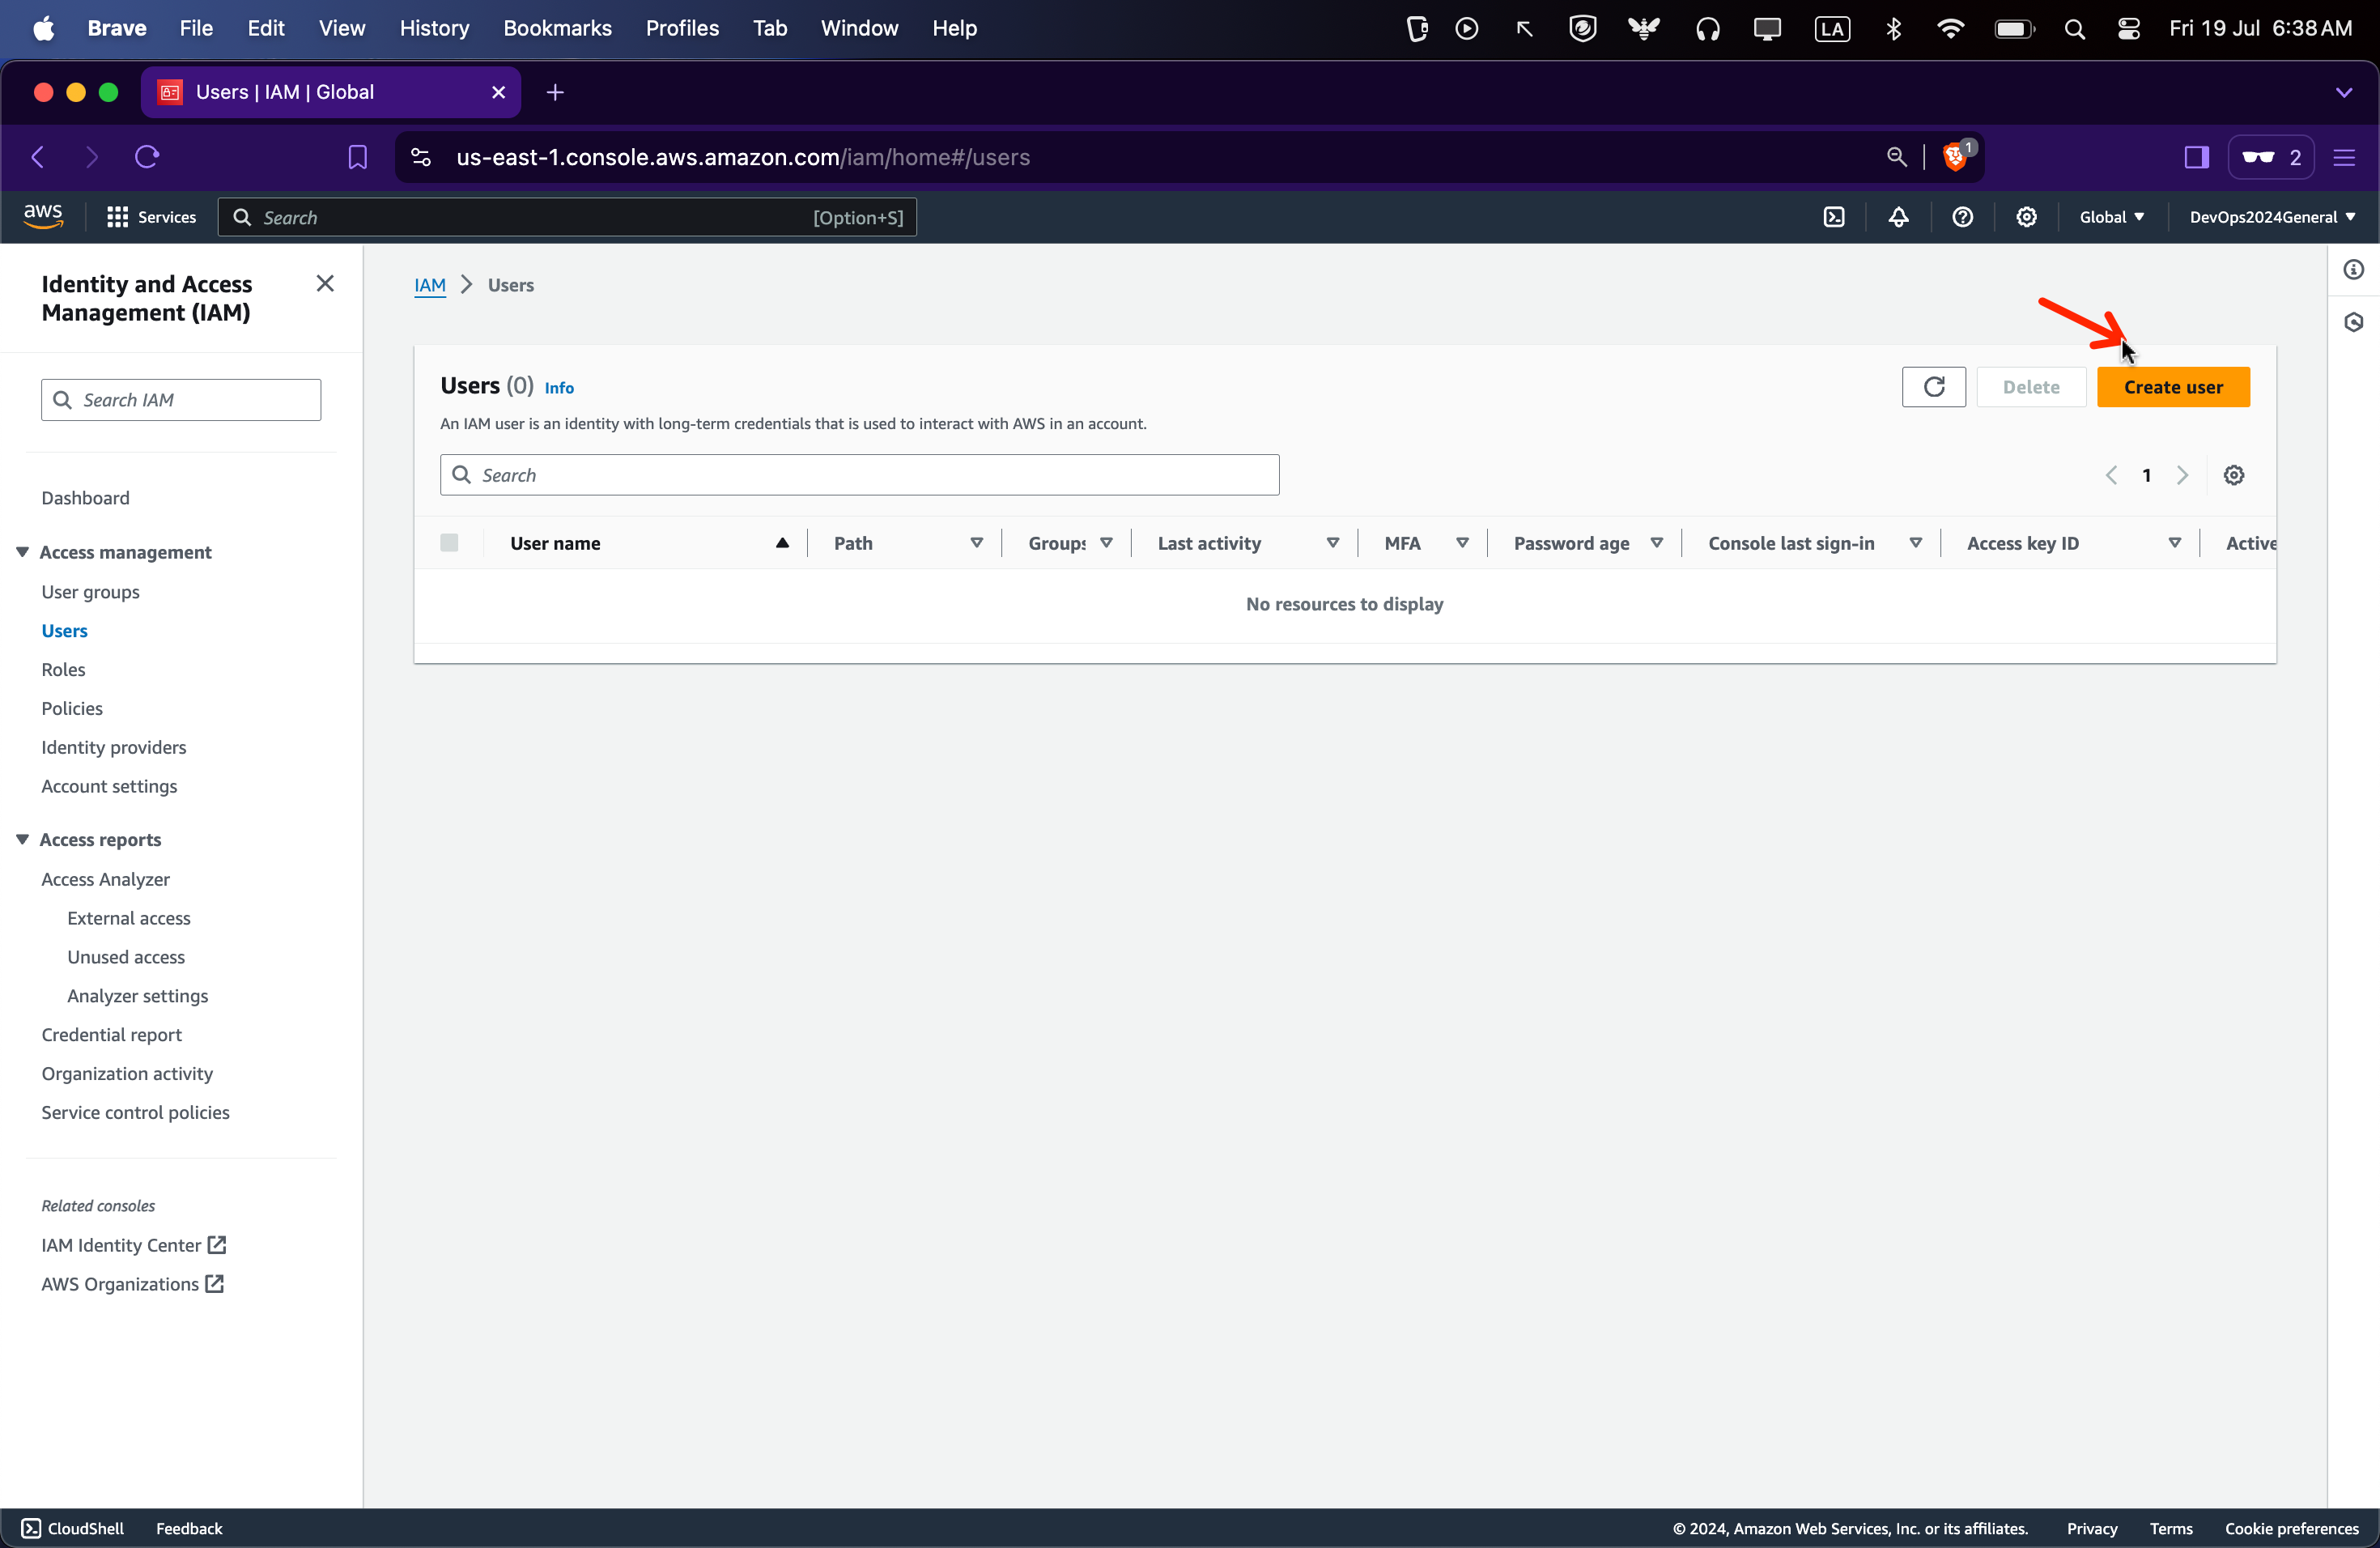Collapse the Access management section

22,552
